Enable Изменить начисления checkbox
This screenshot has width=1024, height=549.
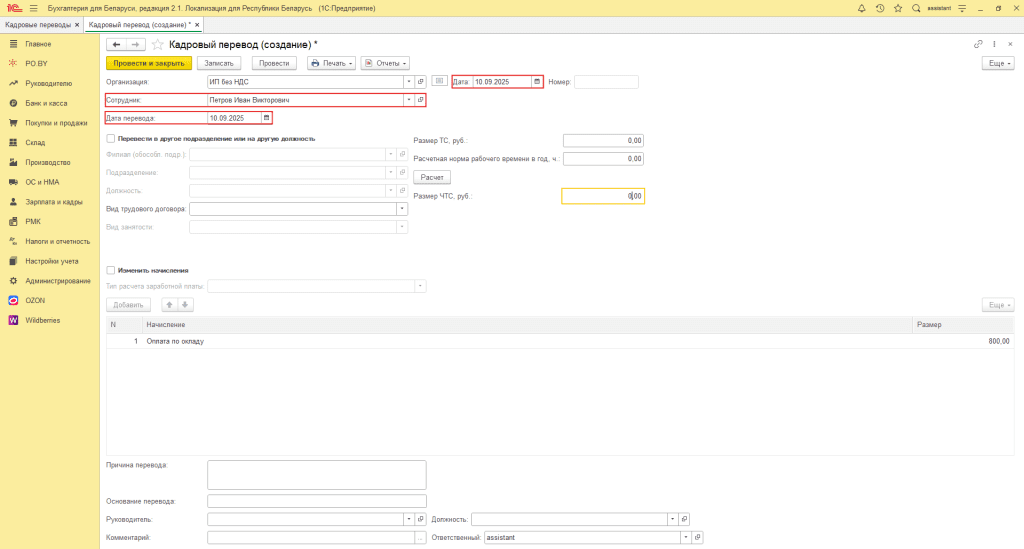pyautogui.click(x=110, y=270)
